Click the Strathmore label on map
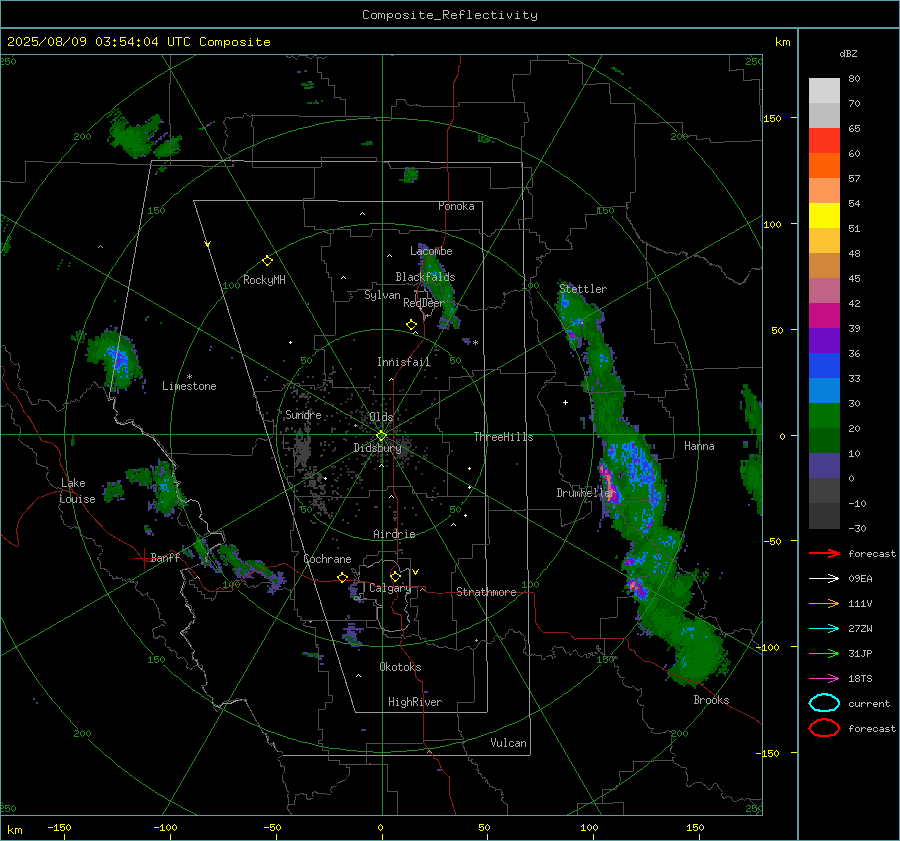This screenshot has width=900, height=841. click(486, 592)
